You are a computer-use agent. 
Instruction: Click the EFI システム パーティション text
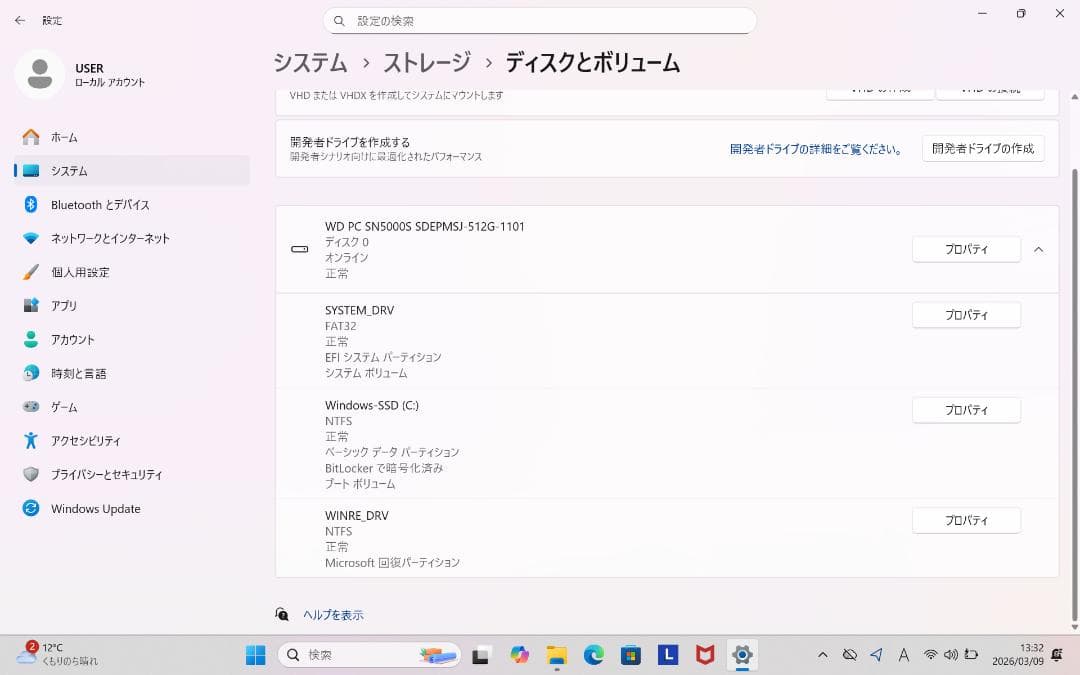[383, 357]
